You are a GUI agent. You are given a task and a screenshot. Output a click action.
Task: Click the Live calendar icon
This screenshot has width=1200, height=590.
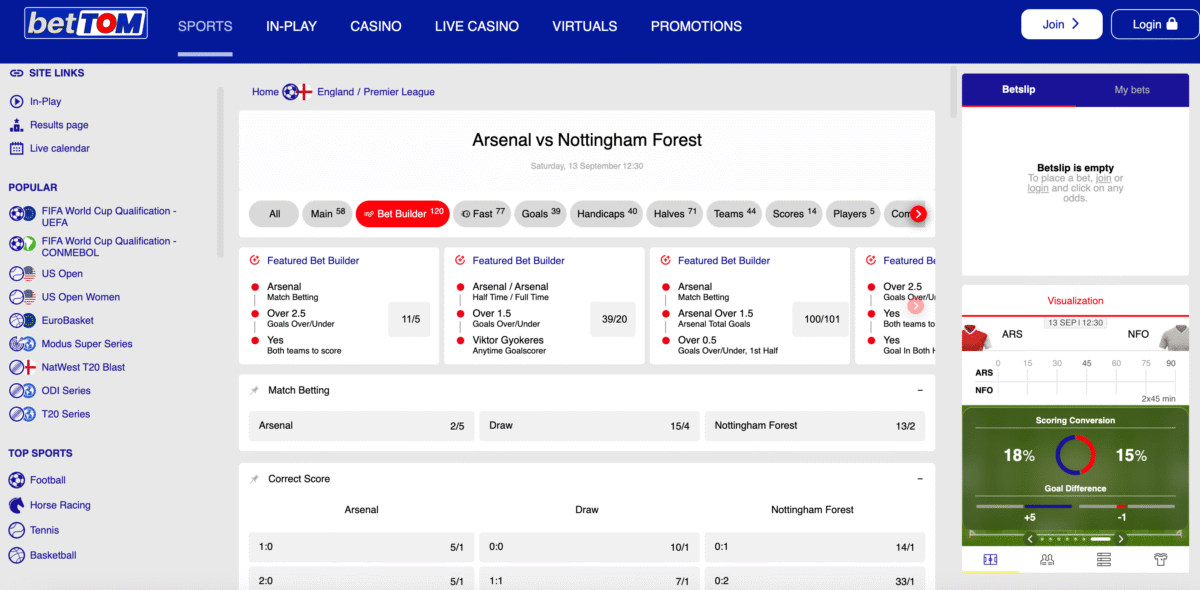[x=16, y=148]
